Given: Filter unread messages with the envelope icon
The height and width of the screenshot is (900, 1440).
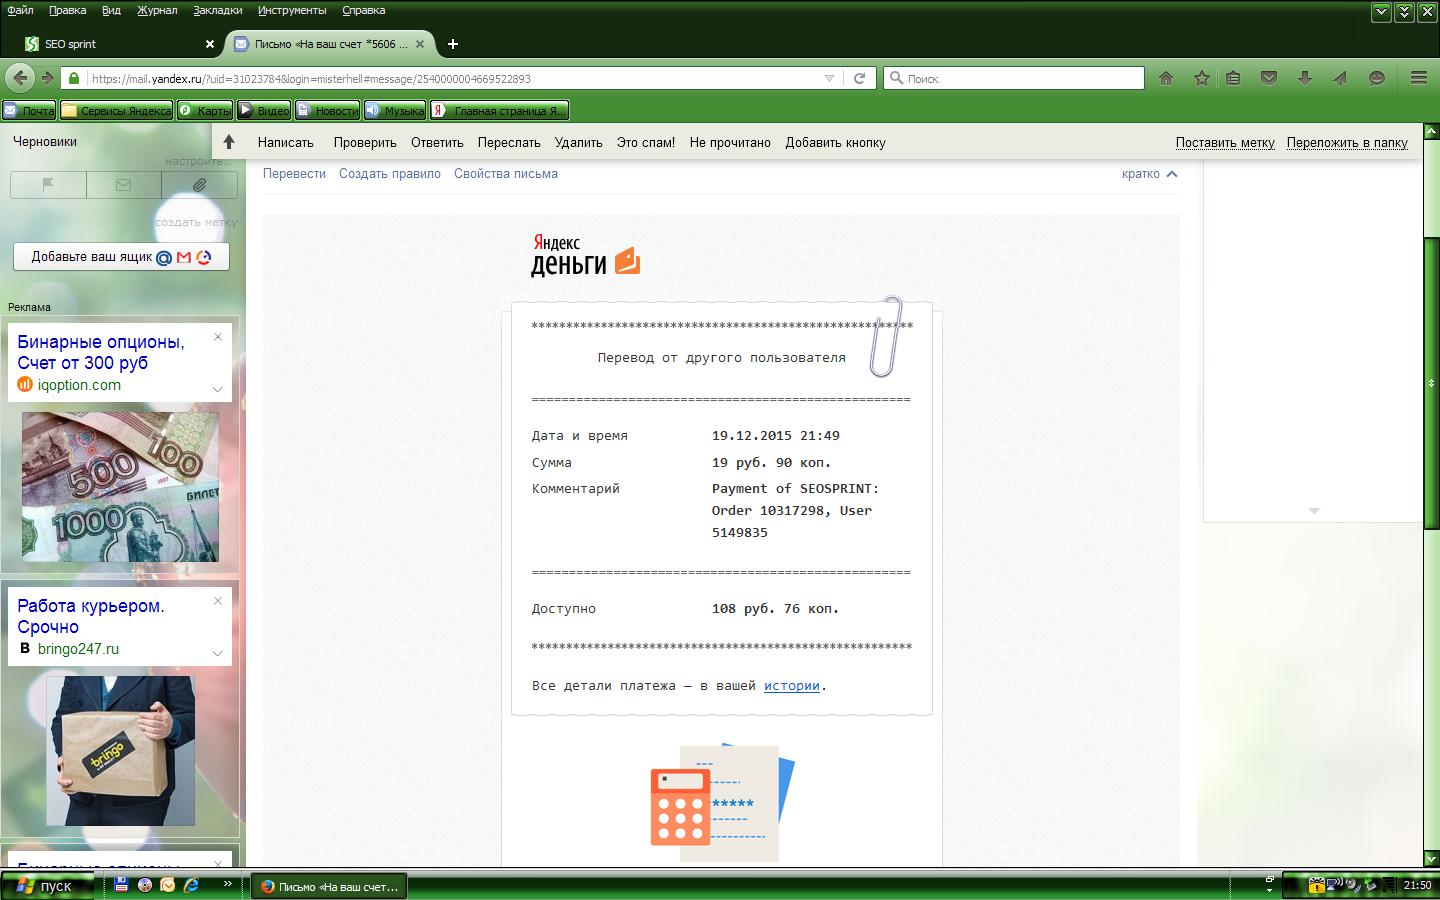Looking at the screenshot, I should coord(123,184).
